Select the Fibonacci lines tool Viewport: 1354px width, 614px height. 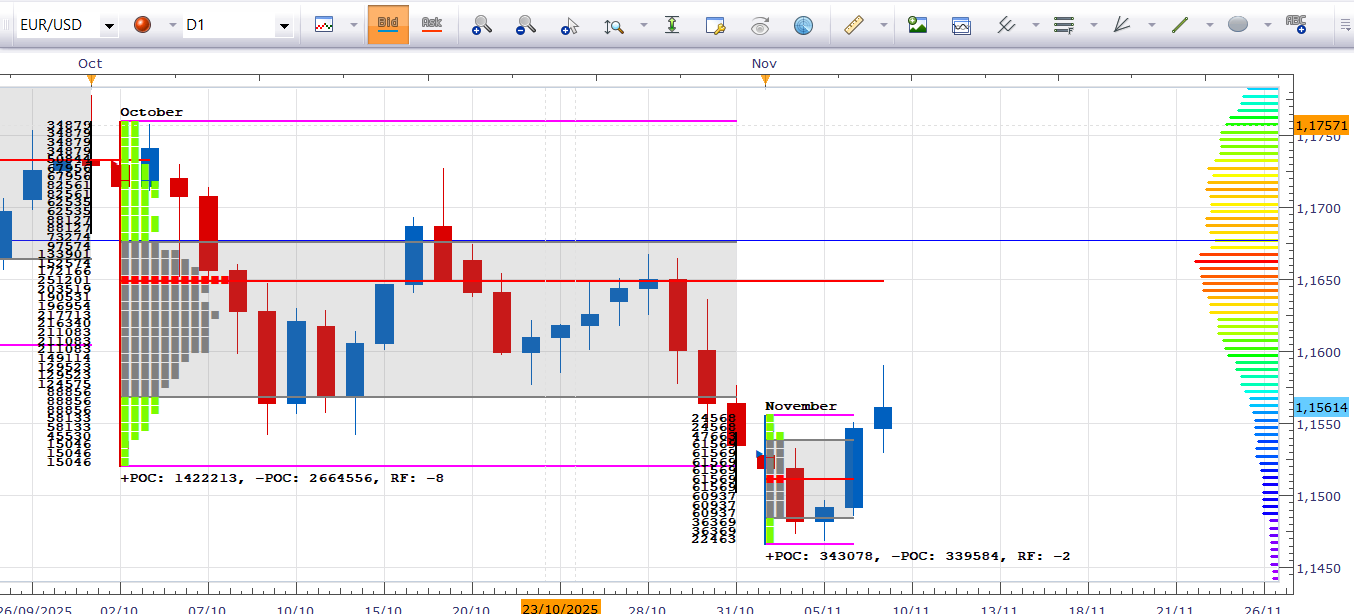[1064, 25]
